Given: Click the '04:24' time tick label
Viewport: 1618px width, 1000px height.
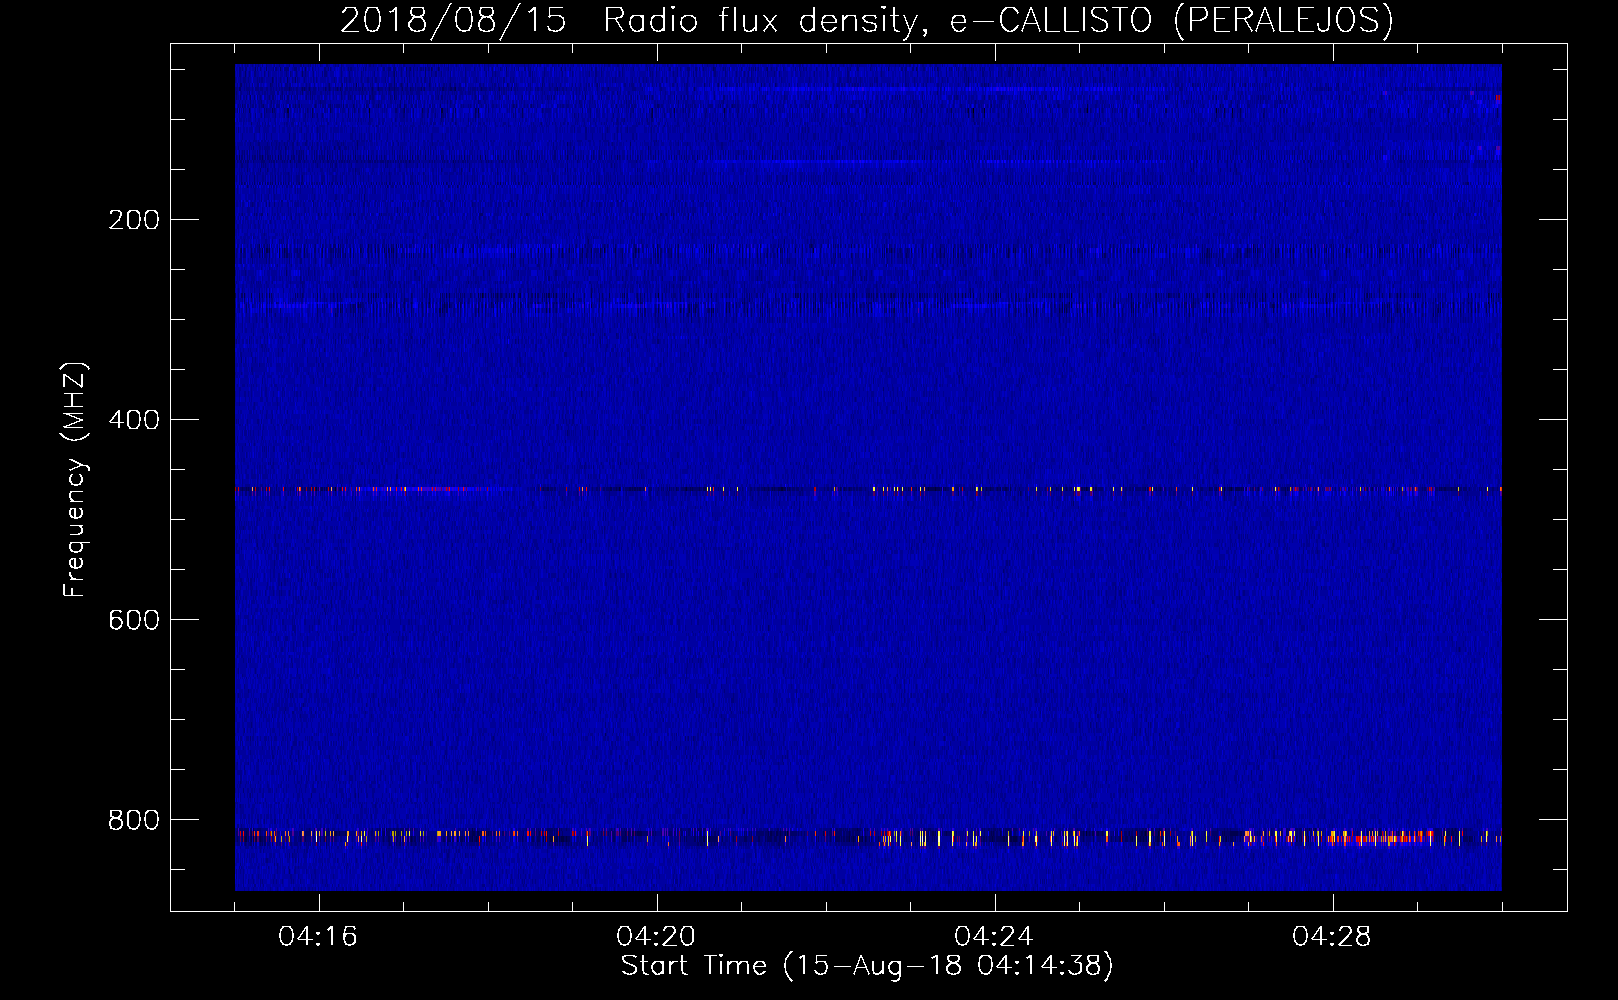Looking at the screenshot, I should click(994, 936).
